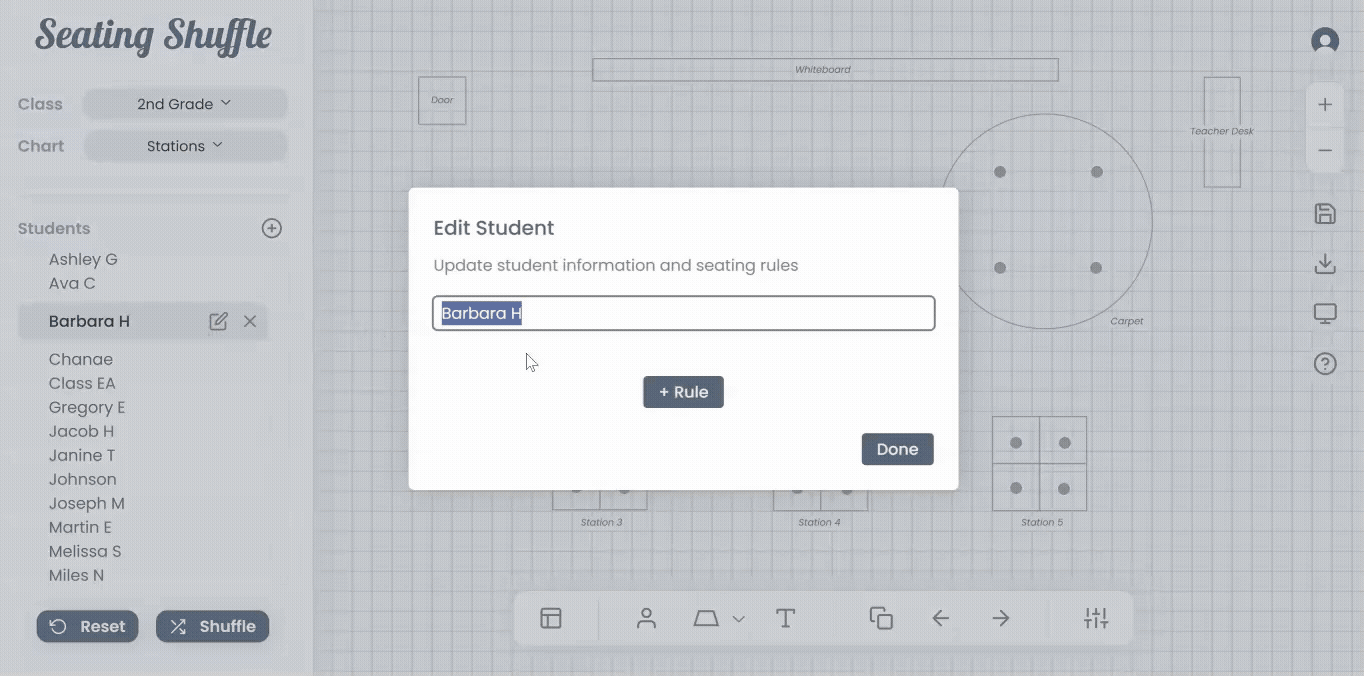Expand the Chart Stations dropdown

[185, 146]
